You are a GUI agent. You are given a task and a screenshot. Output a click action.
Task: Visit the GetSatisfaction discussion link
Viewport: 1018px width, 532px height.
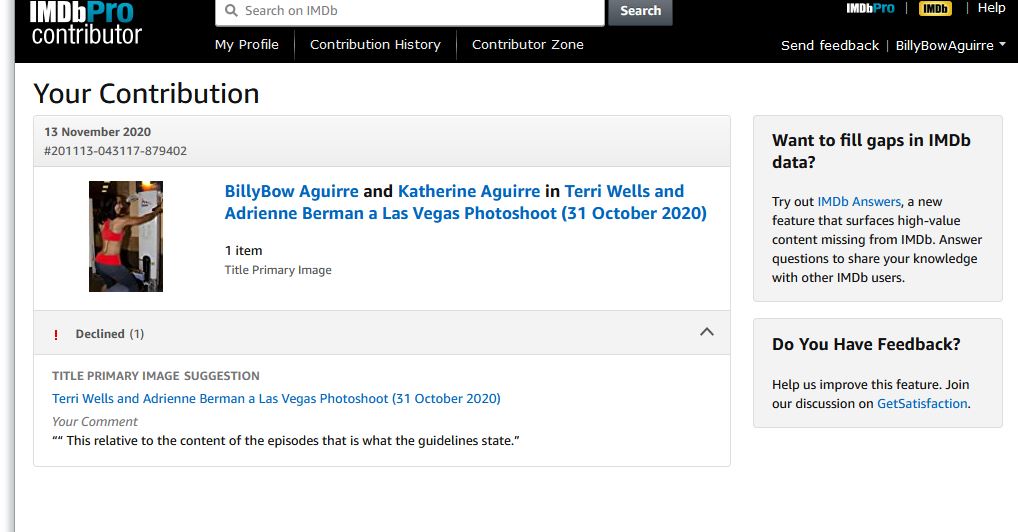point(922,404)
